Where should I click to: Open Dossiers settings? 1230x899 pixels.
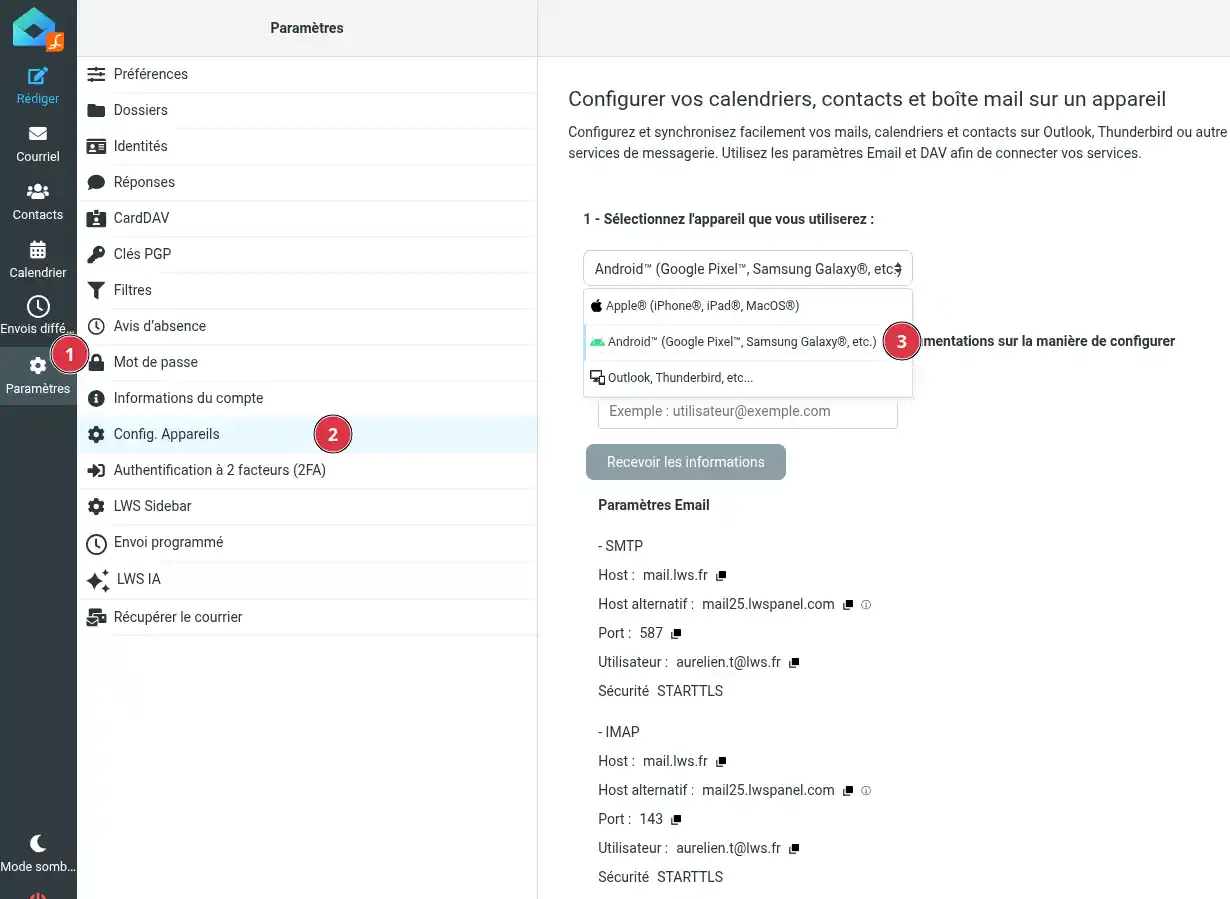[307, 110]
